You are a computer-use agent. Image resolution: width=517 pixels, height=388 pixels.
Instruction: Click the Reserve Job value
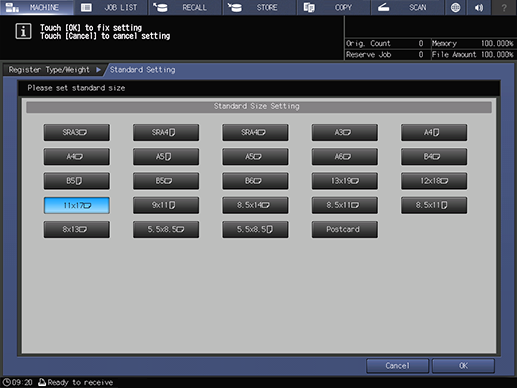(x=421, y=55)
